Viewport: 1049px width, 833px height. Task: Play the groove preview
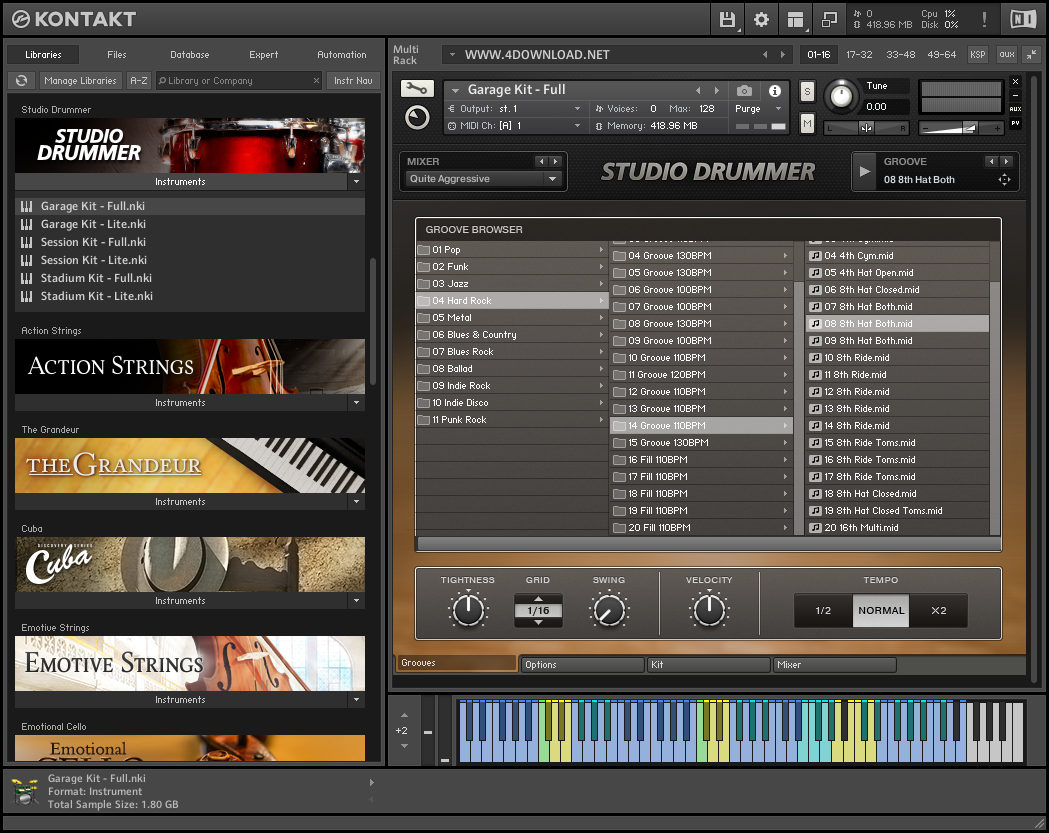864,171
